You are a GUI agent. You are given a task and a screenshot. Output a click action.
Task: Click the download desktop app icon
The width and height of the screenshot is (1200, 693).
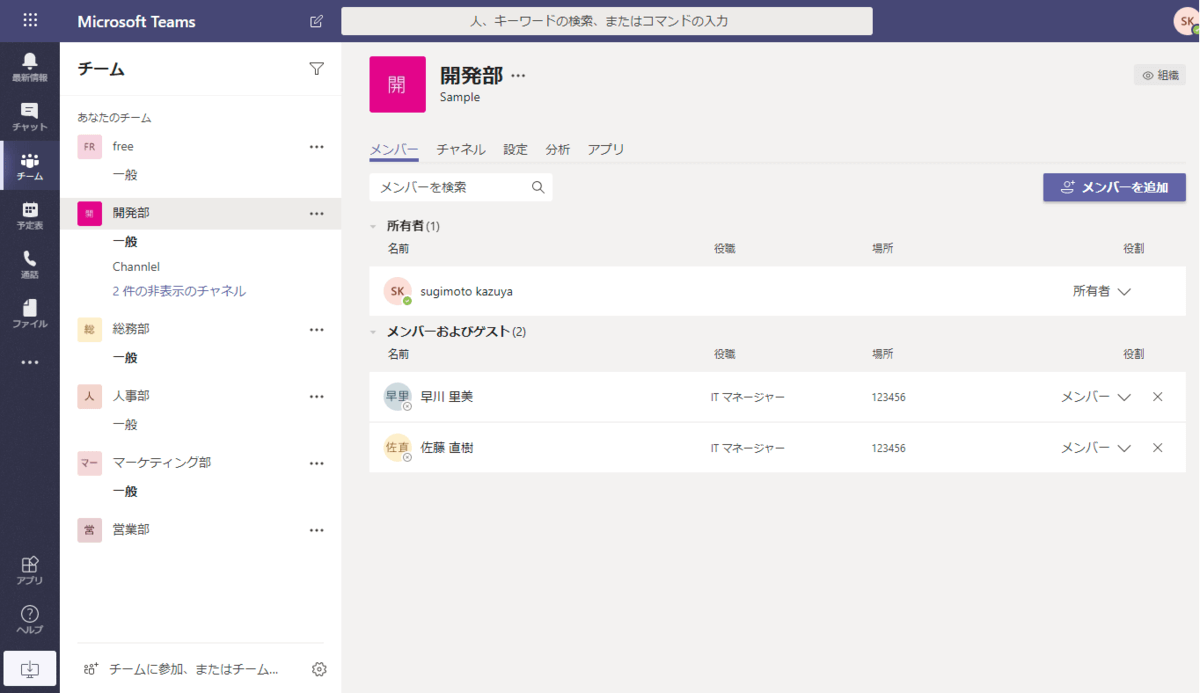[x=30, y=668]
